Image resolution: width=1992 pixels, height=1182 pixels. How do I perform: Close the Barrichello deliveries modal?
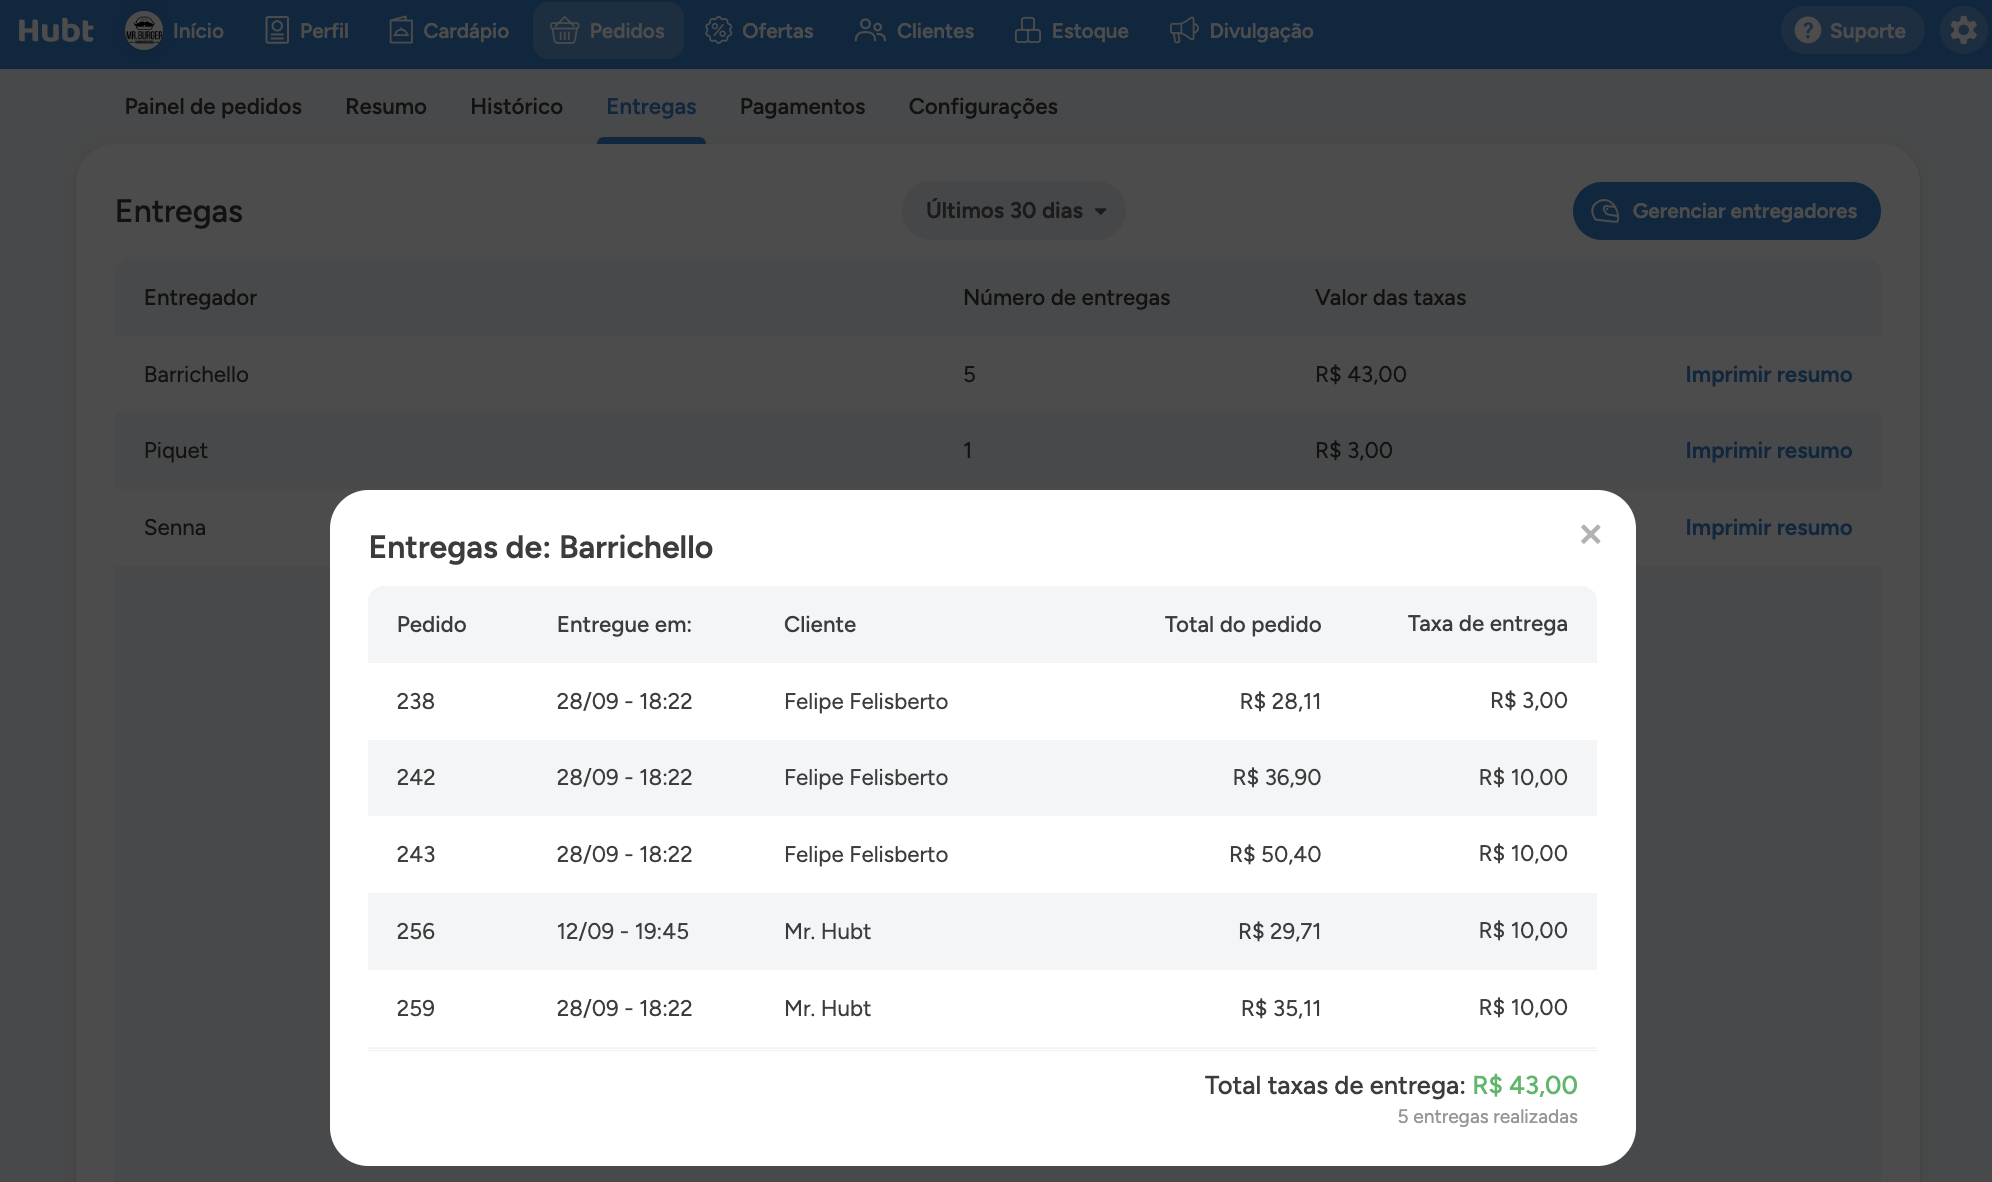tap(1590, 534)
